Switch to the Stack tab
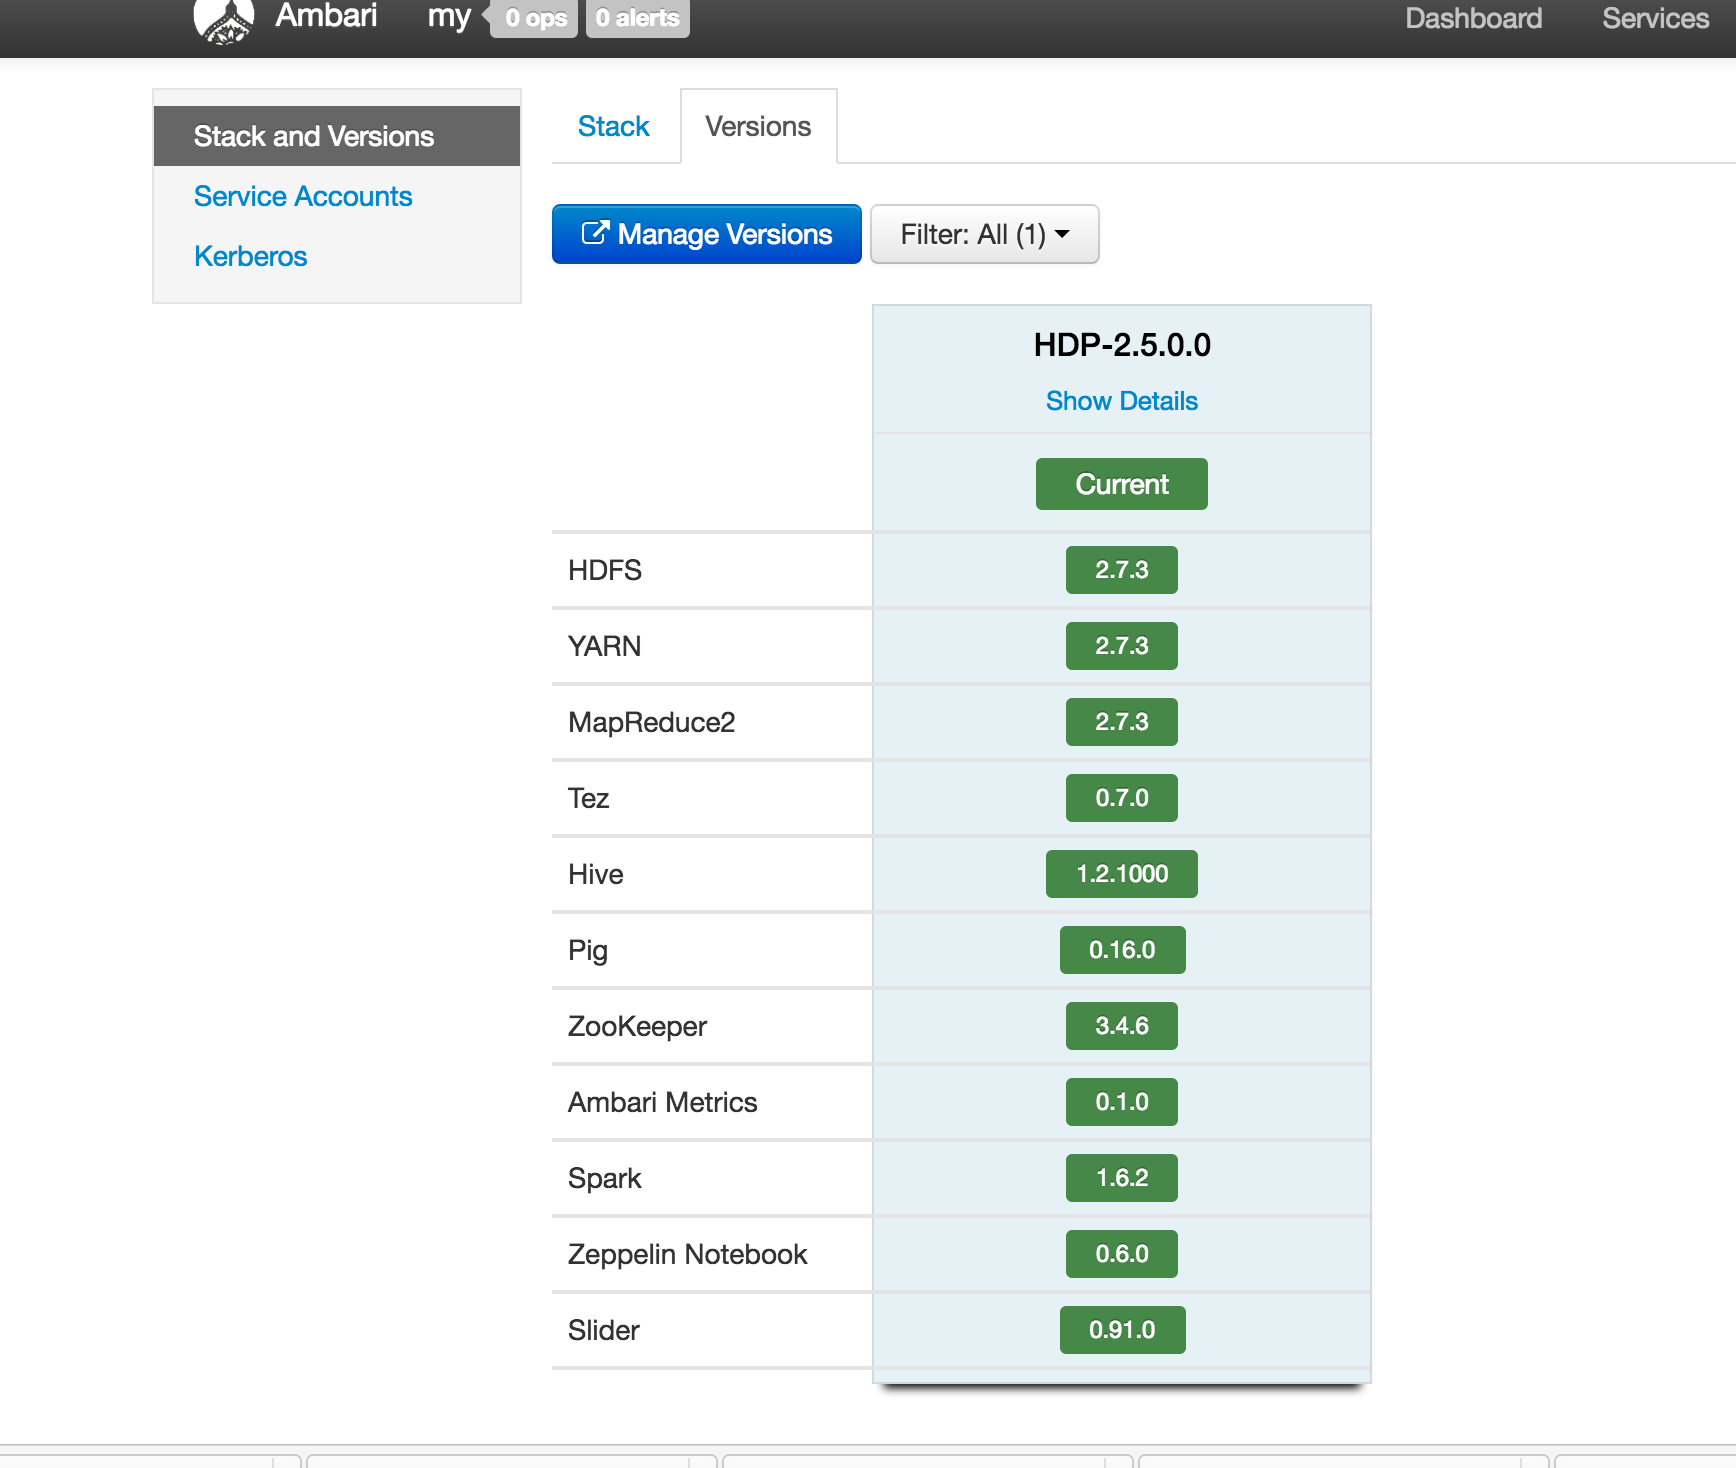The width and height of the screenshot is (1736, 1468). [613, 127]
